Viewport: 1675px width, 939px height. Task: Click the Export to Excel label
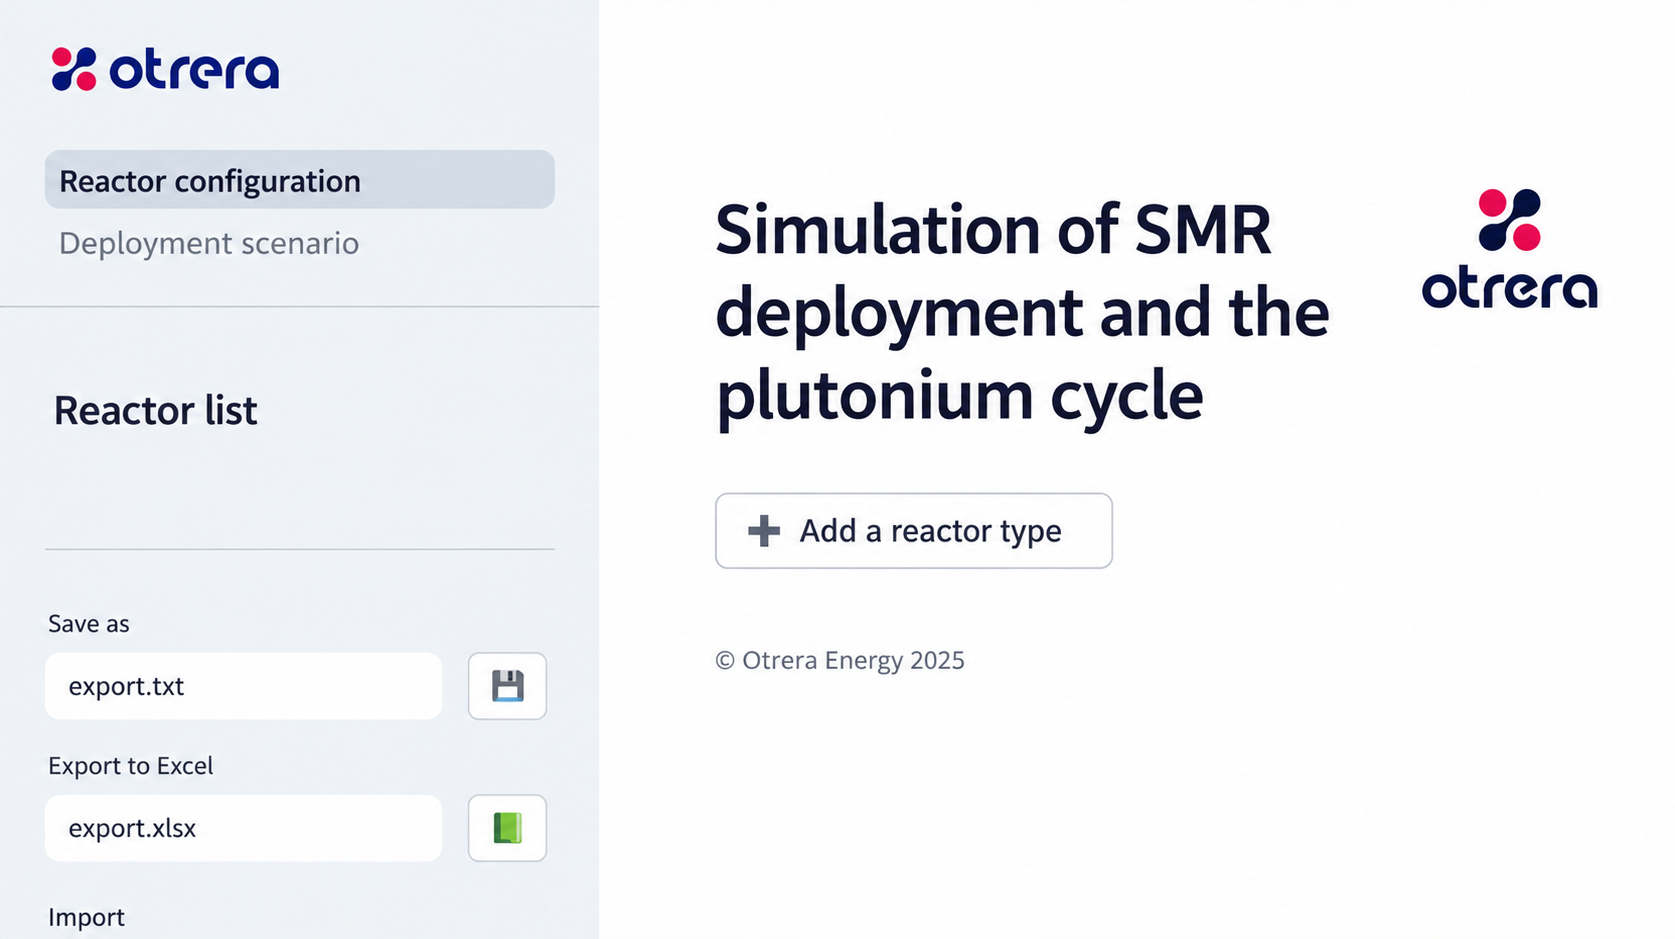tap(131, 766)
